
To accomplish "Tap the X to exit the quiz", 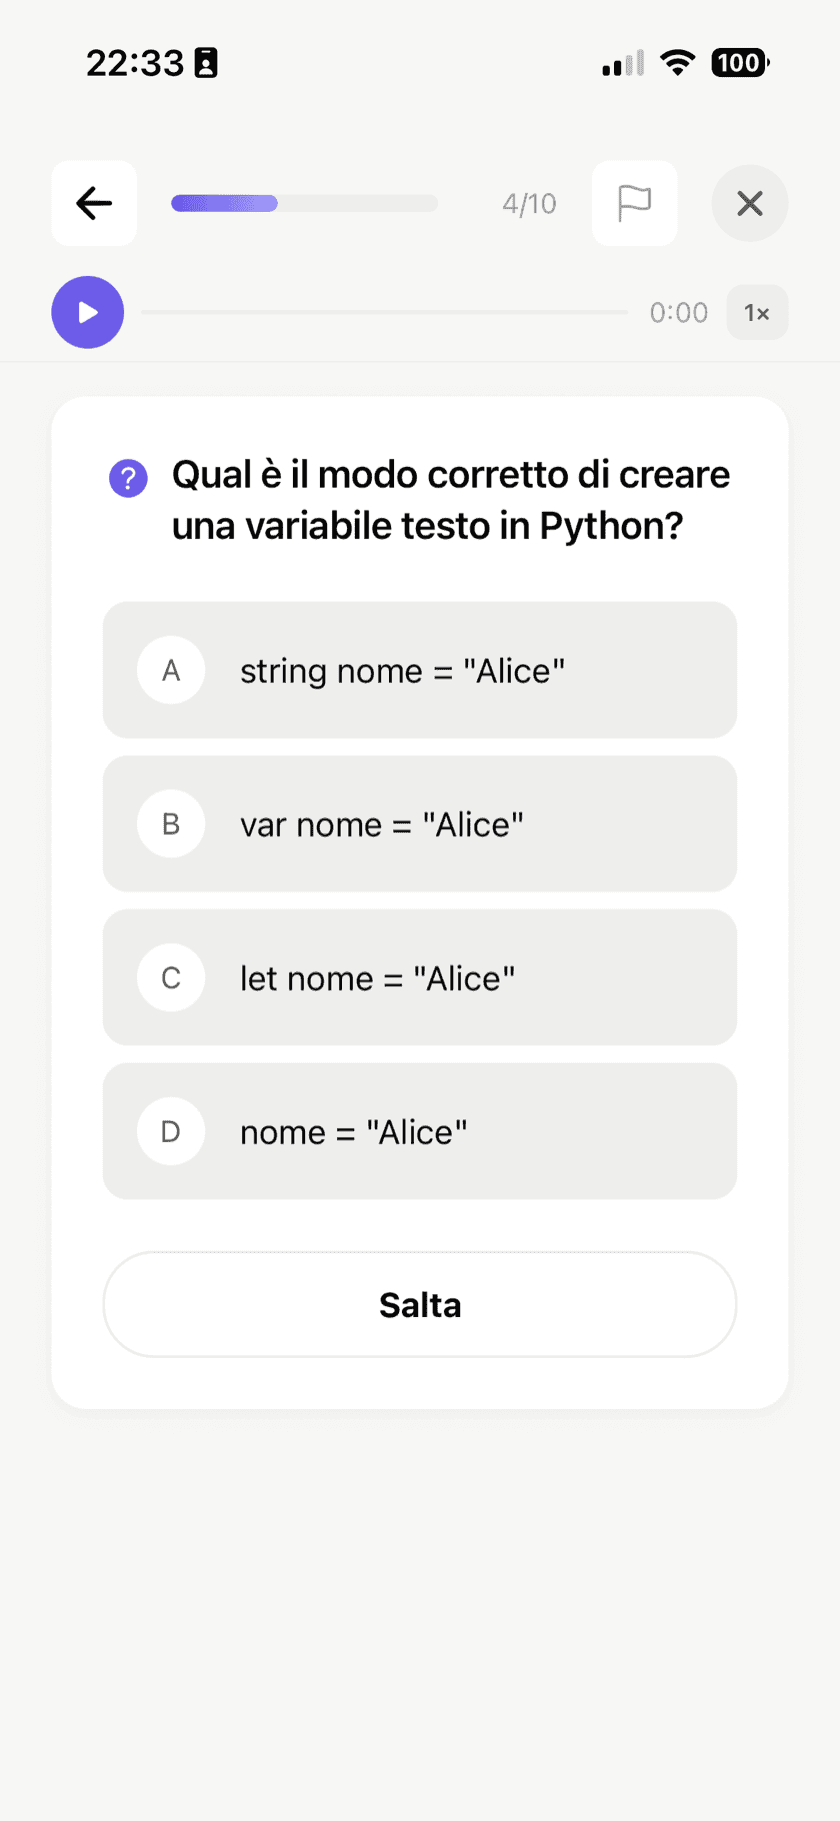I will pyautogui.click(x=750, y=203).
